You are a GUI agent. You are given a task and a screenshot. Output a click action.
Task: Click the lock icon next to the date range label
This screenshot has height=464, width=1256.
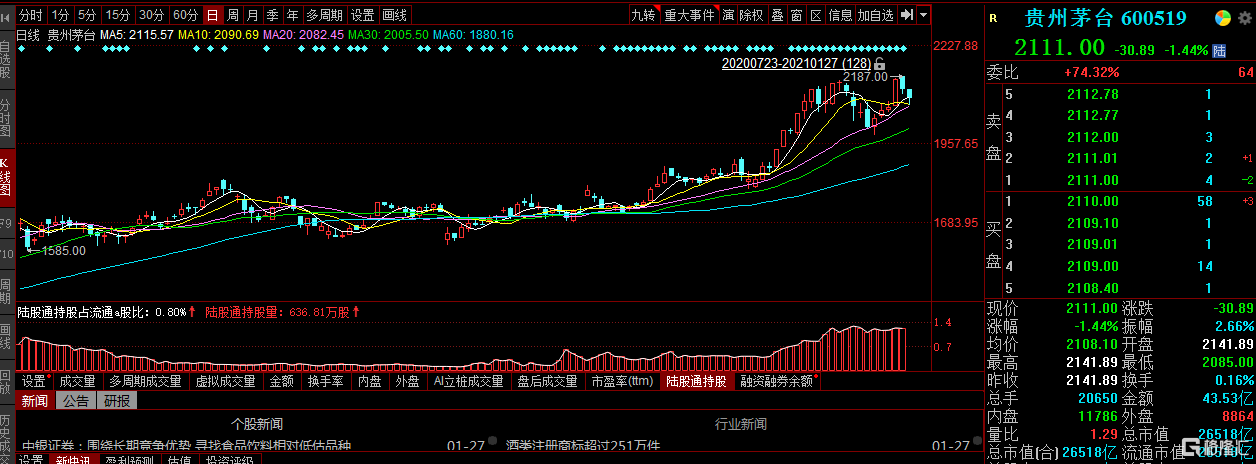point(879,64)
